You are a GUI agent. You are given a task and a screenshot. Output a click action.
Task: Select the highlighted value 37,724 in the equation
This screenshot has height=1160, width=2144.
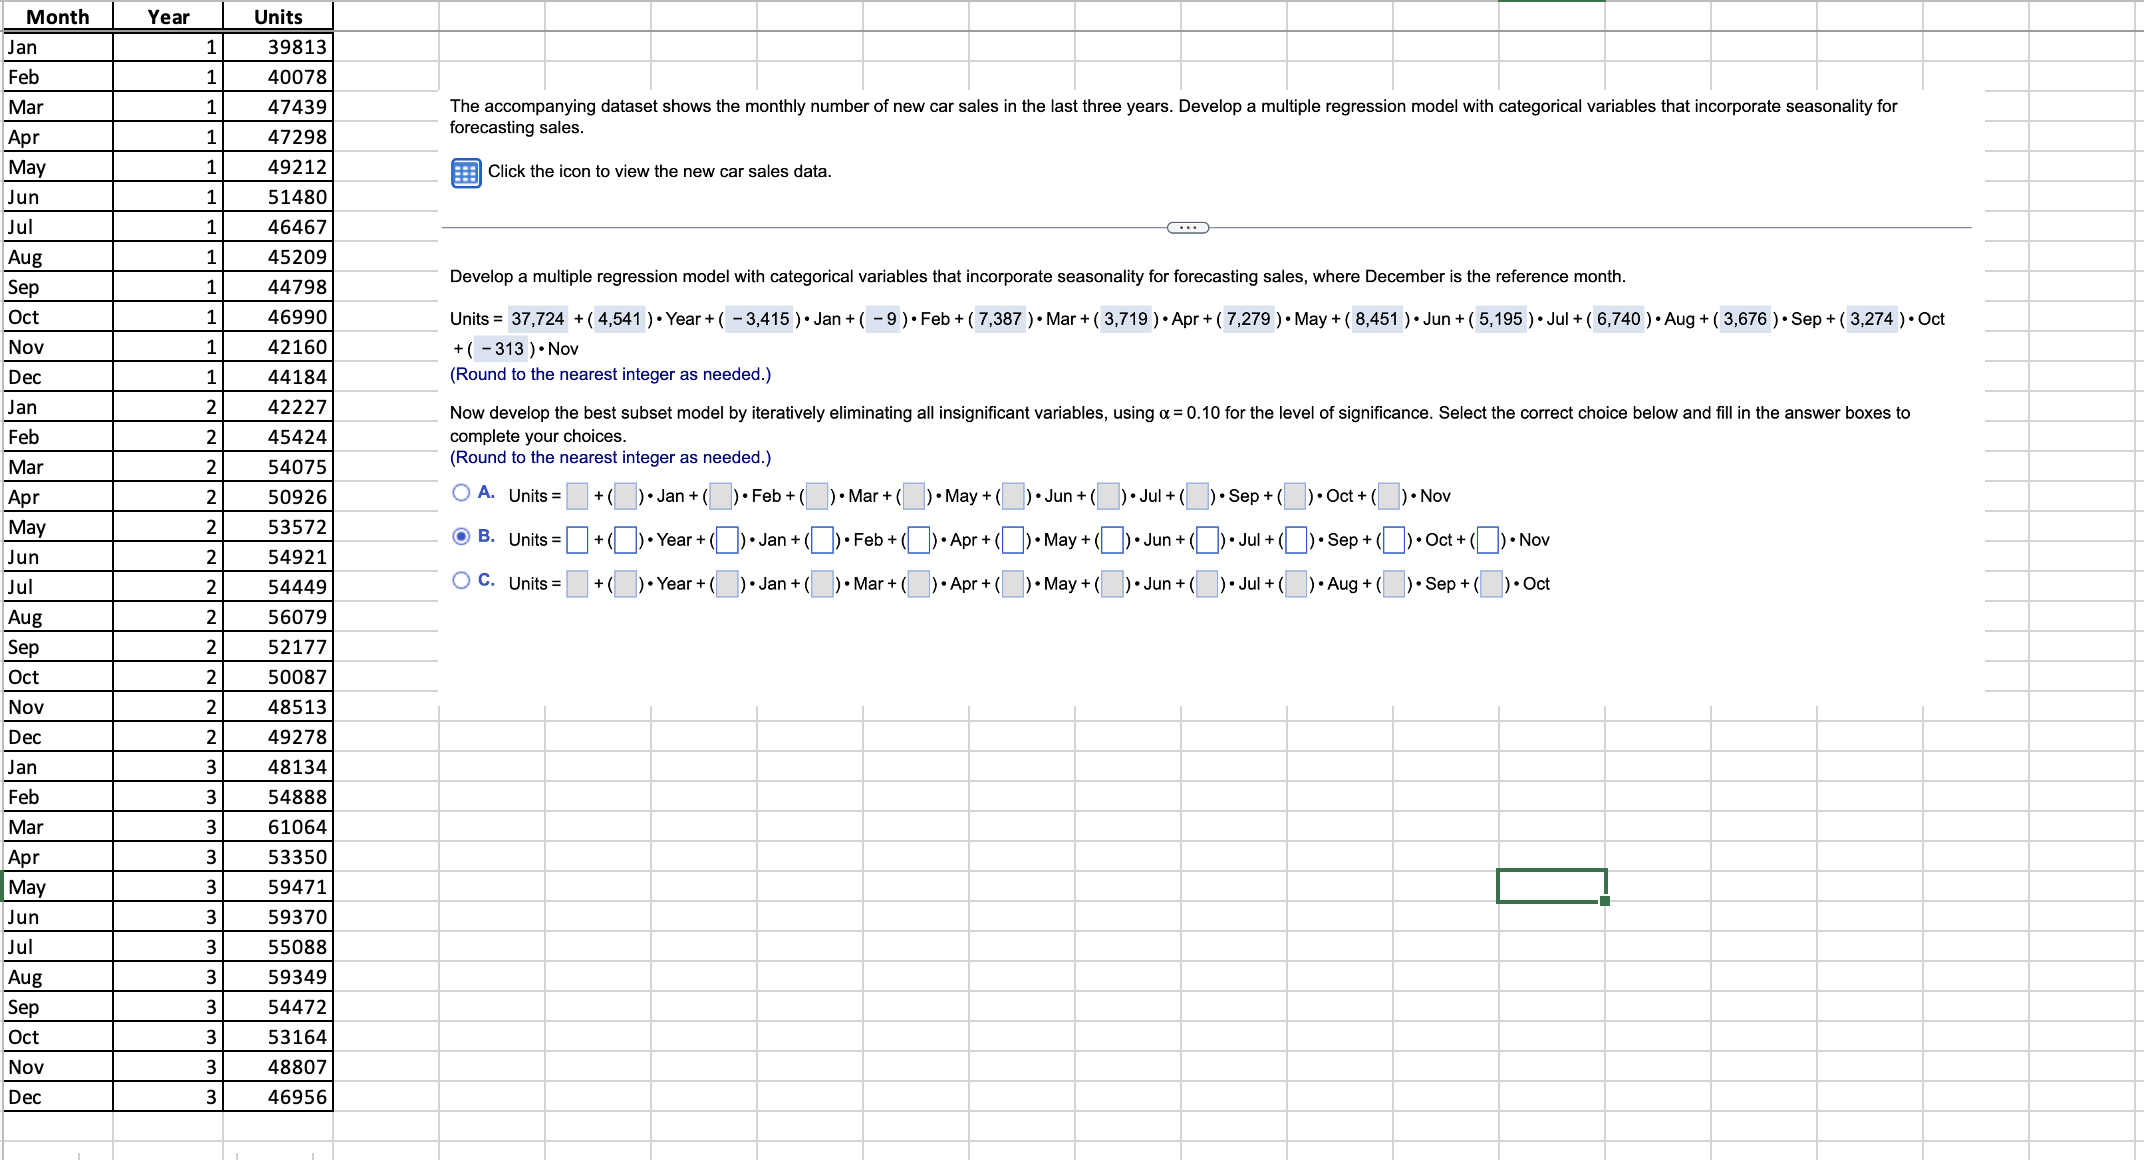536,319
